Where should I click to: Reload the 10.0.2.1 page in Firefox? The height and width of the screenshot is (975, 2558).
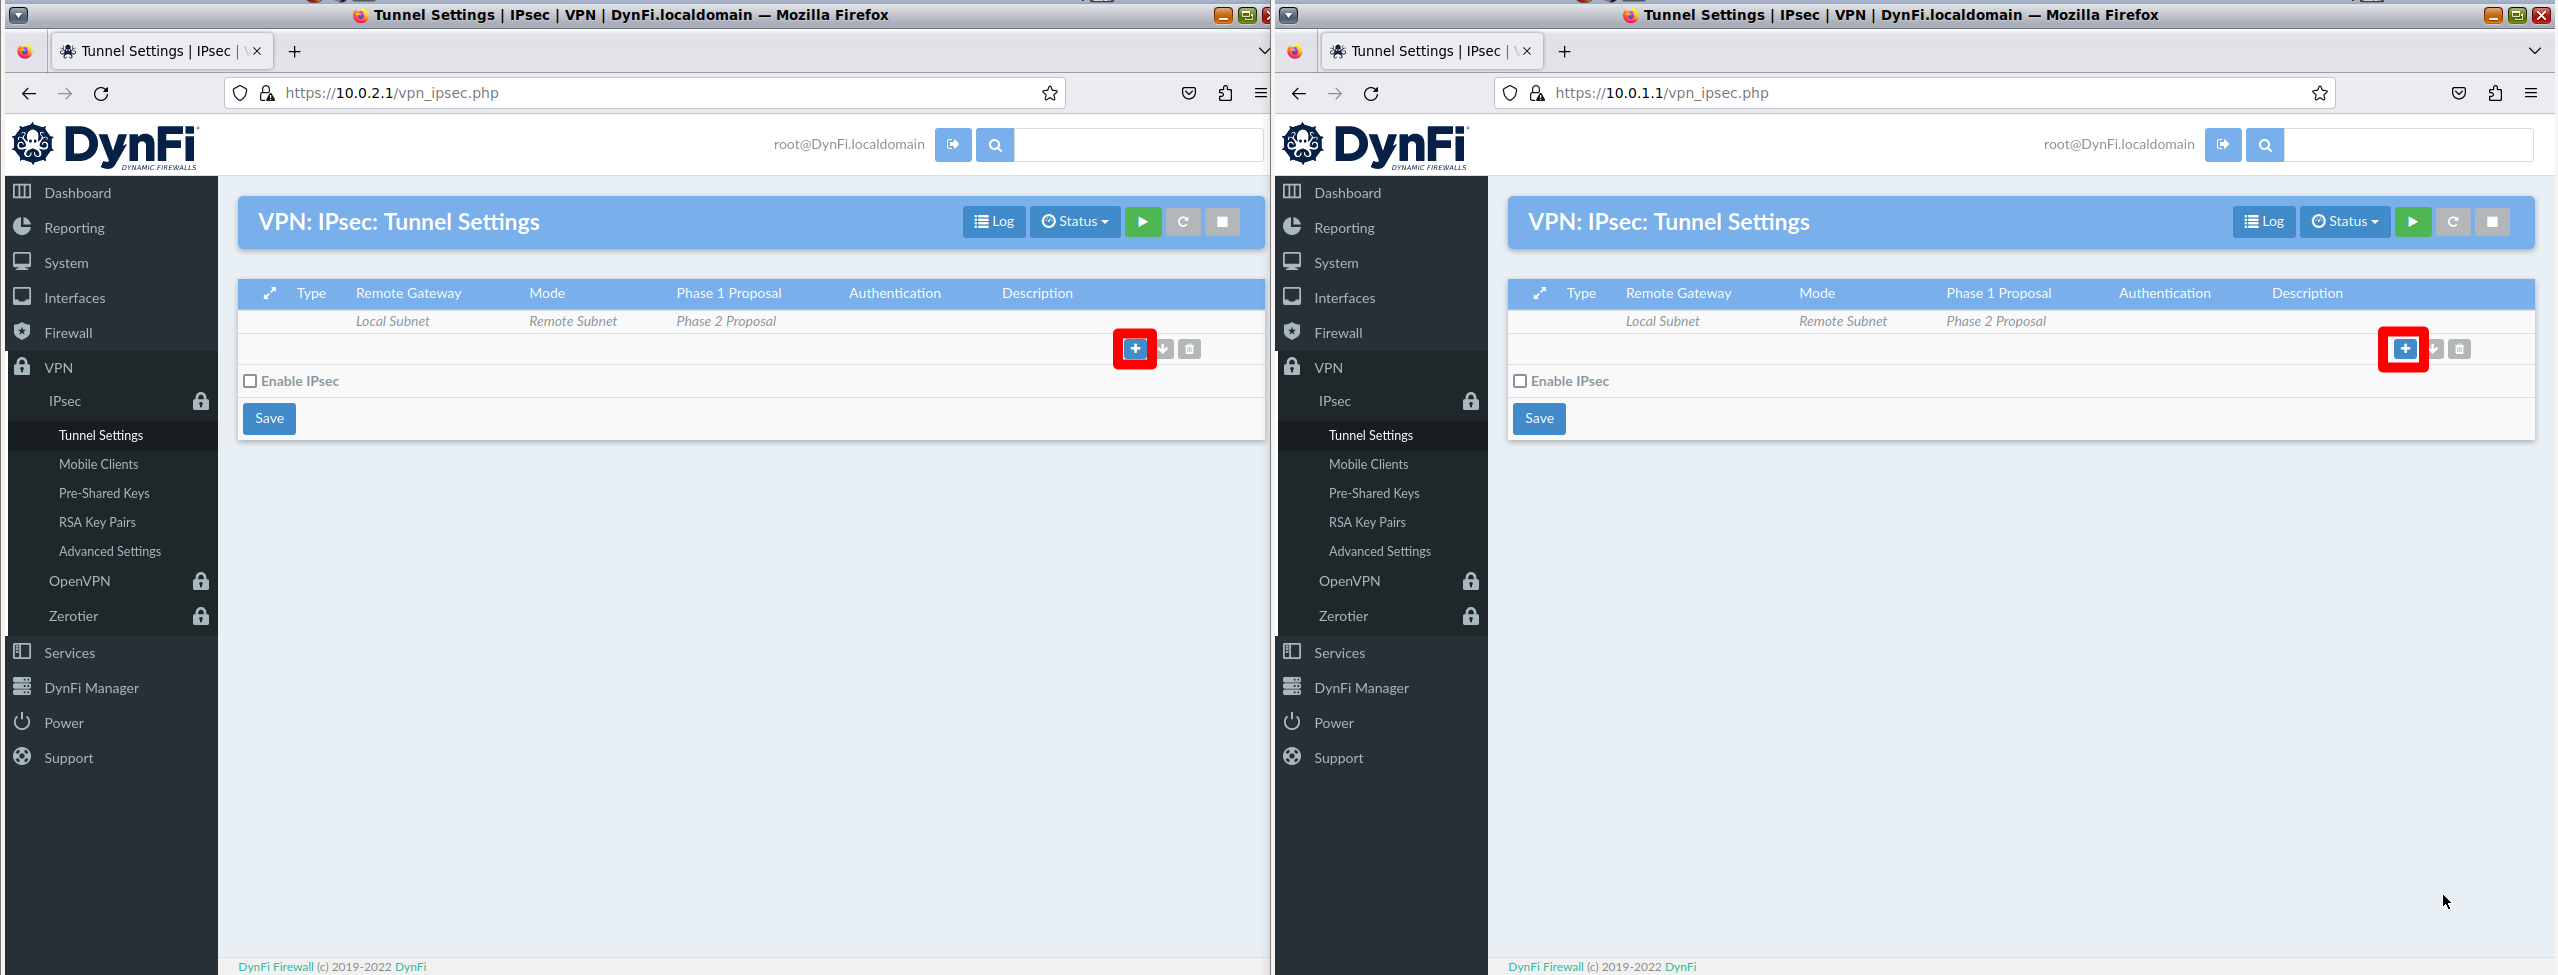(x=101, y=93)
